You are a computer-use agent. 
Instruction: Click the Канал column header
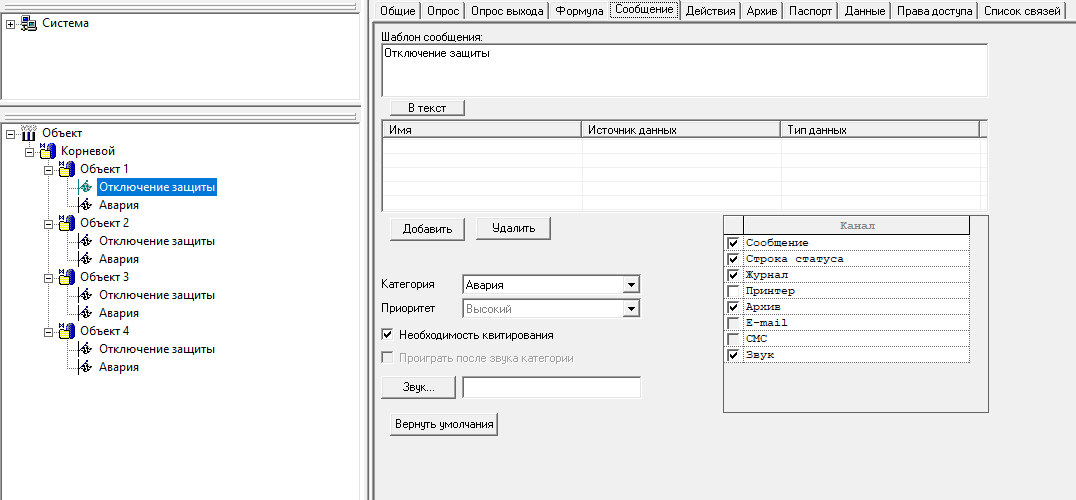point(856,226)
